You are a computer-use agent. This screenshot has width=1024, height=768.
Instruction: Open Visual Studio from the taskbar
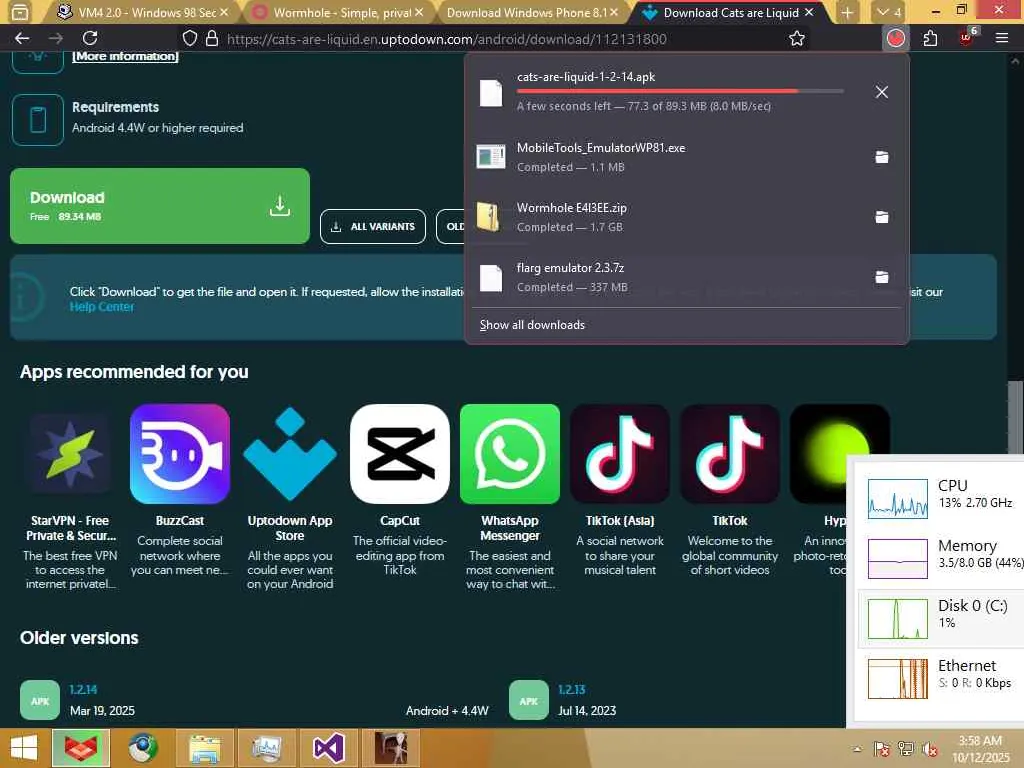[328, 748]
